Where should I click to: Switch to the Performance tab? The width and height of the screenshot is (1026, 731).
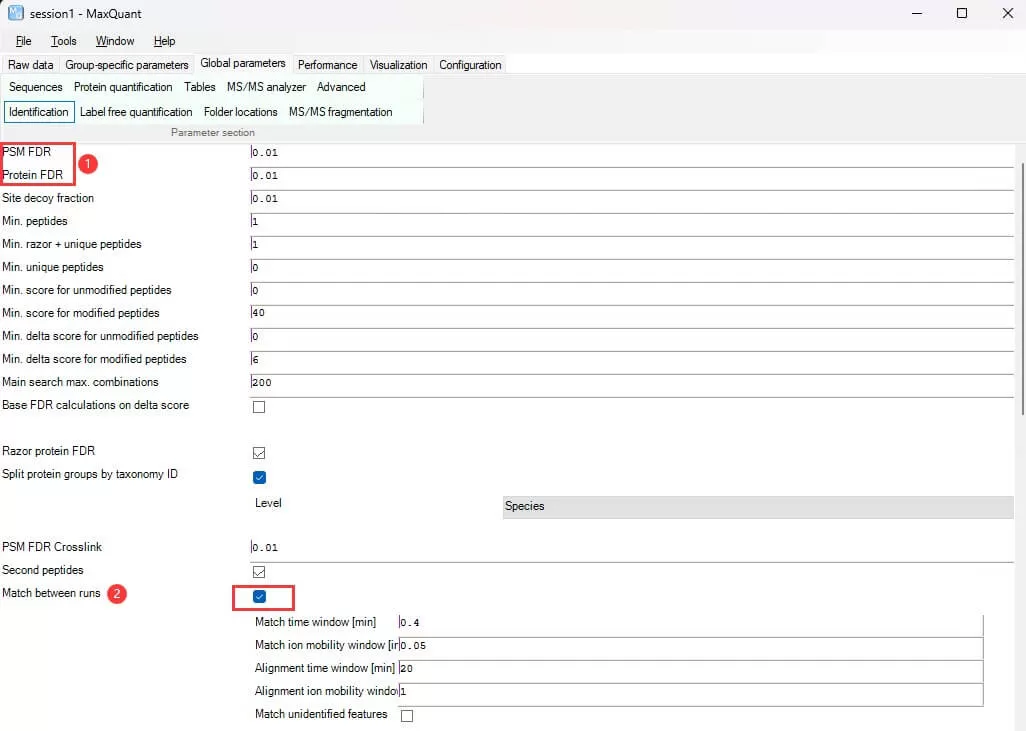click(x=327, y=64)
